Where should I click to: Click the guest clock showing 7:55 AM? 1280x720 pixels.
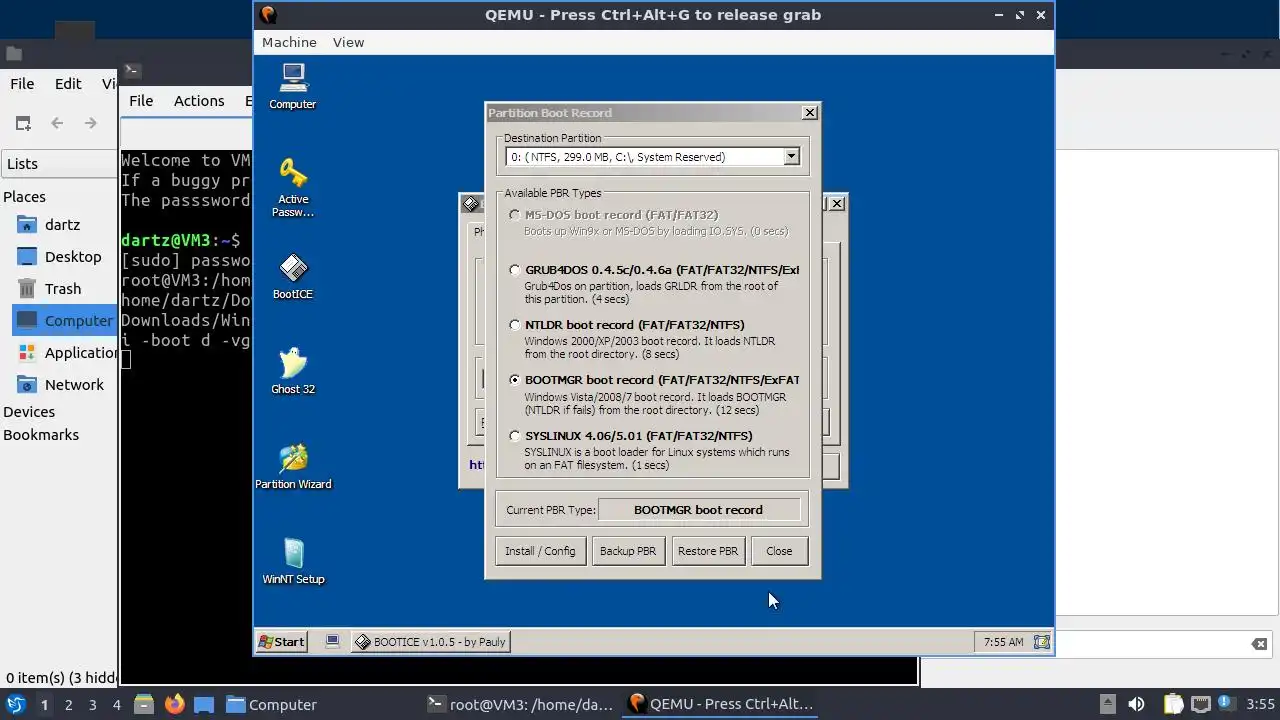point(1003,642)
